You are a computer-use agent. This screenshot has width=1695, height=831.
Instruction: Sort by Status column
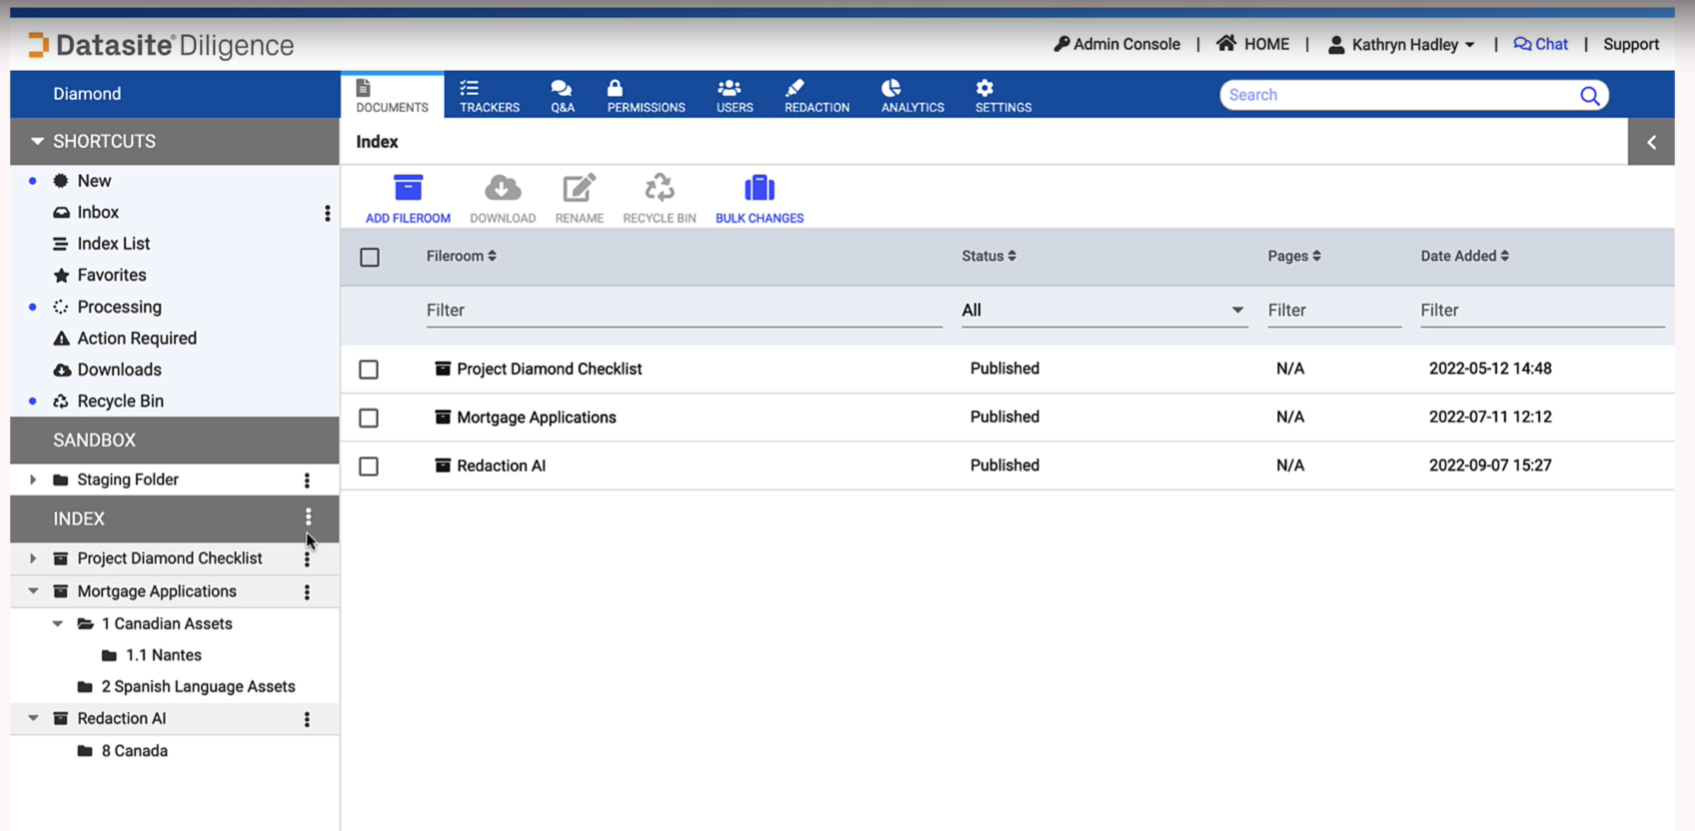coord(989,256)
